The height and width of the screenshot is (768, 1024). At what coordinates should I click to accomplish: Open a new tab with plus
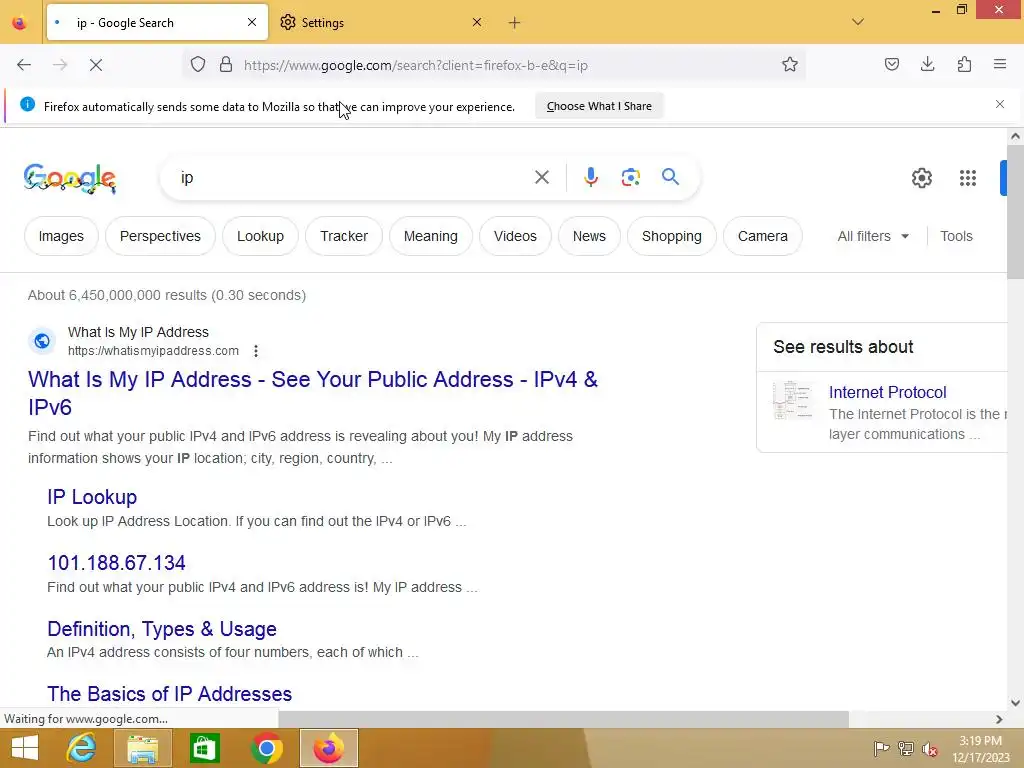click(x=515, y=23)
